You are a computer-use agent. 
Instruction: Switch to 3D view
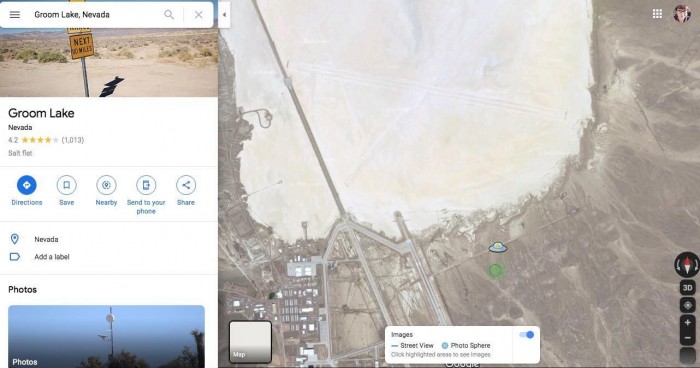(x=688, y=288)
